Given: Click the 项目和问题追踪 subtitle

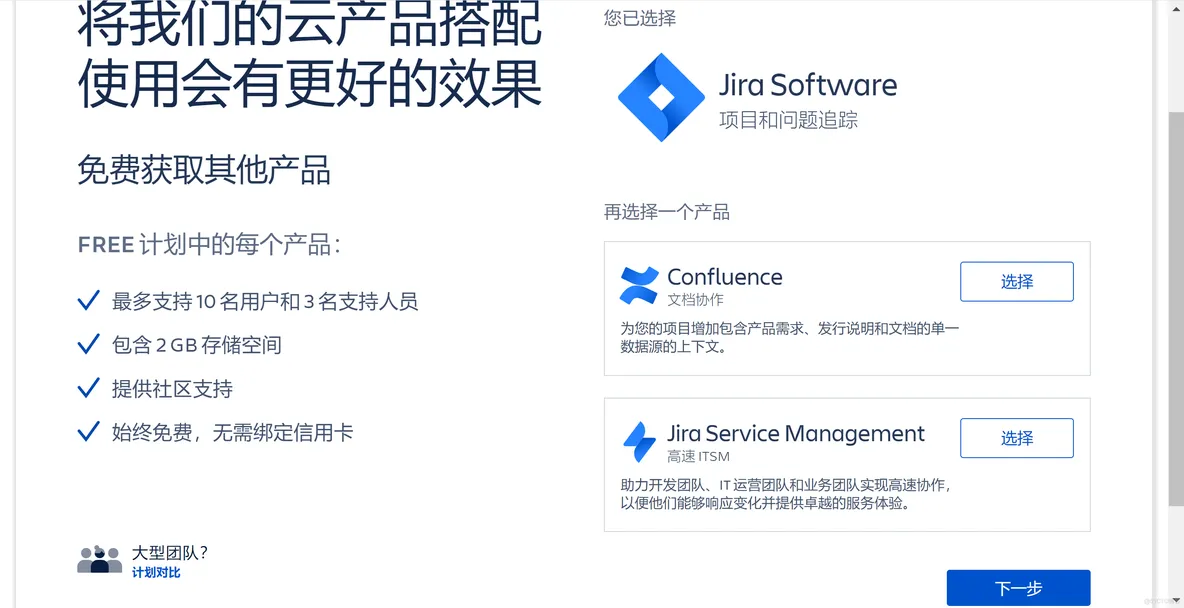Looking at the screenshot, I should click(789, 120).
